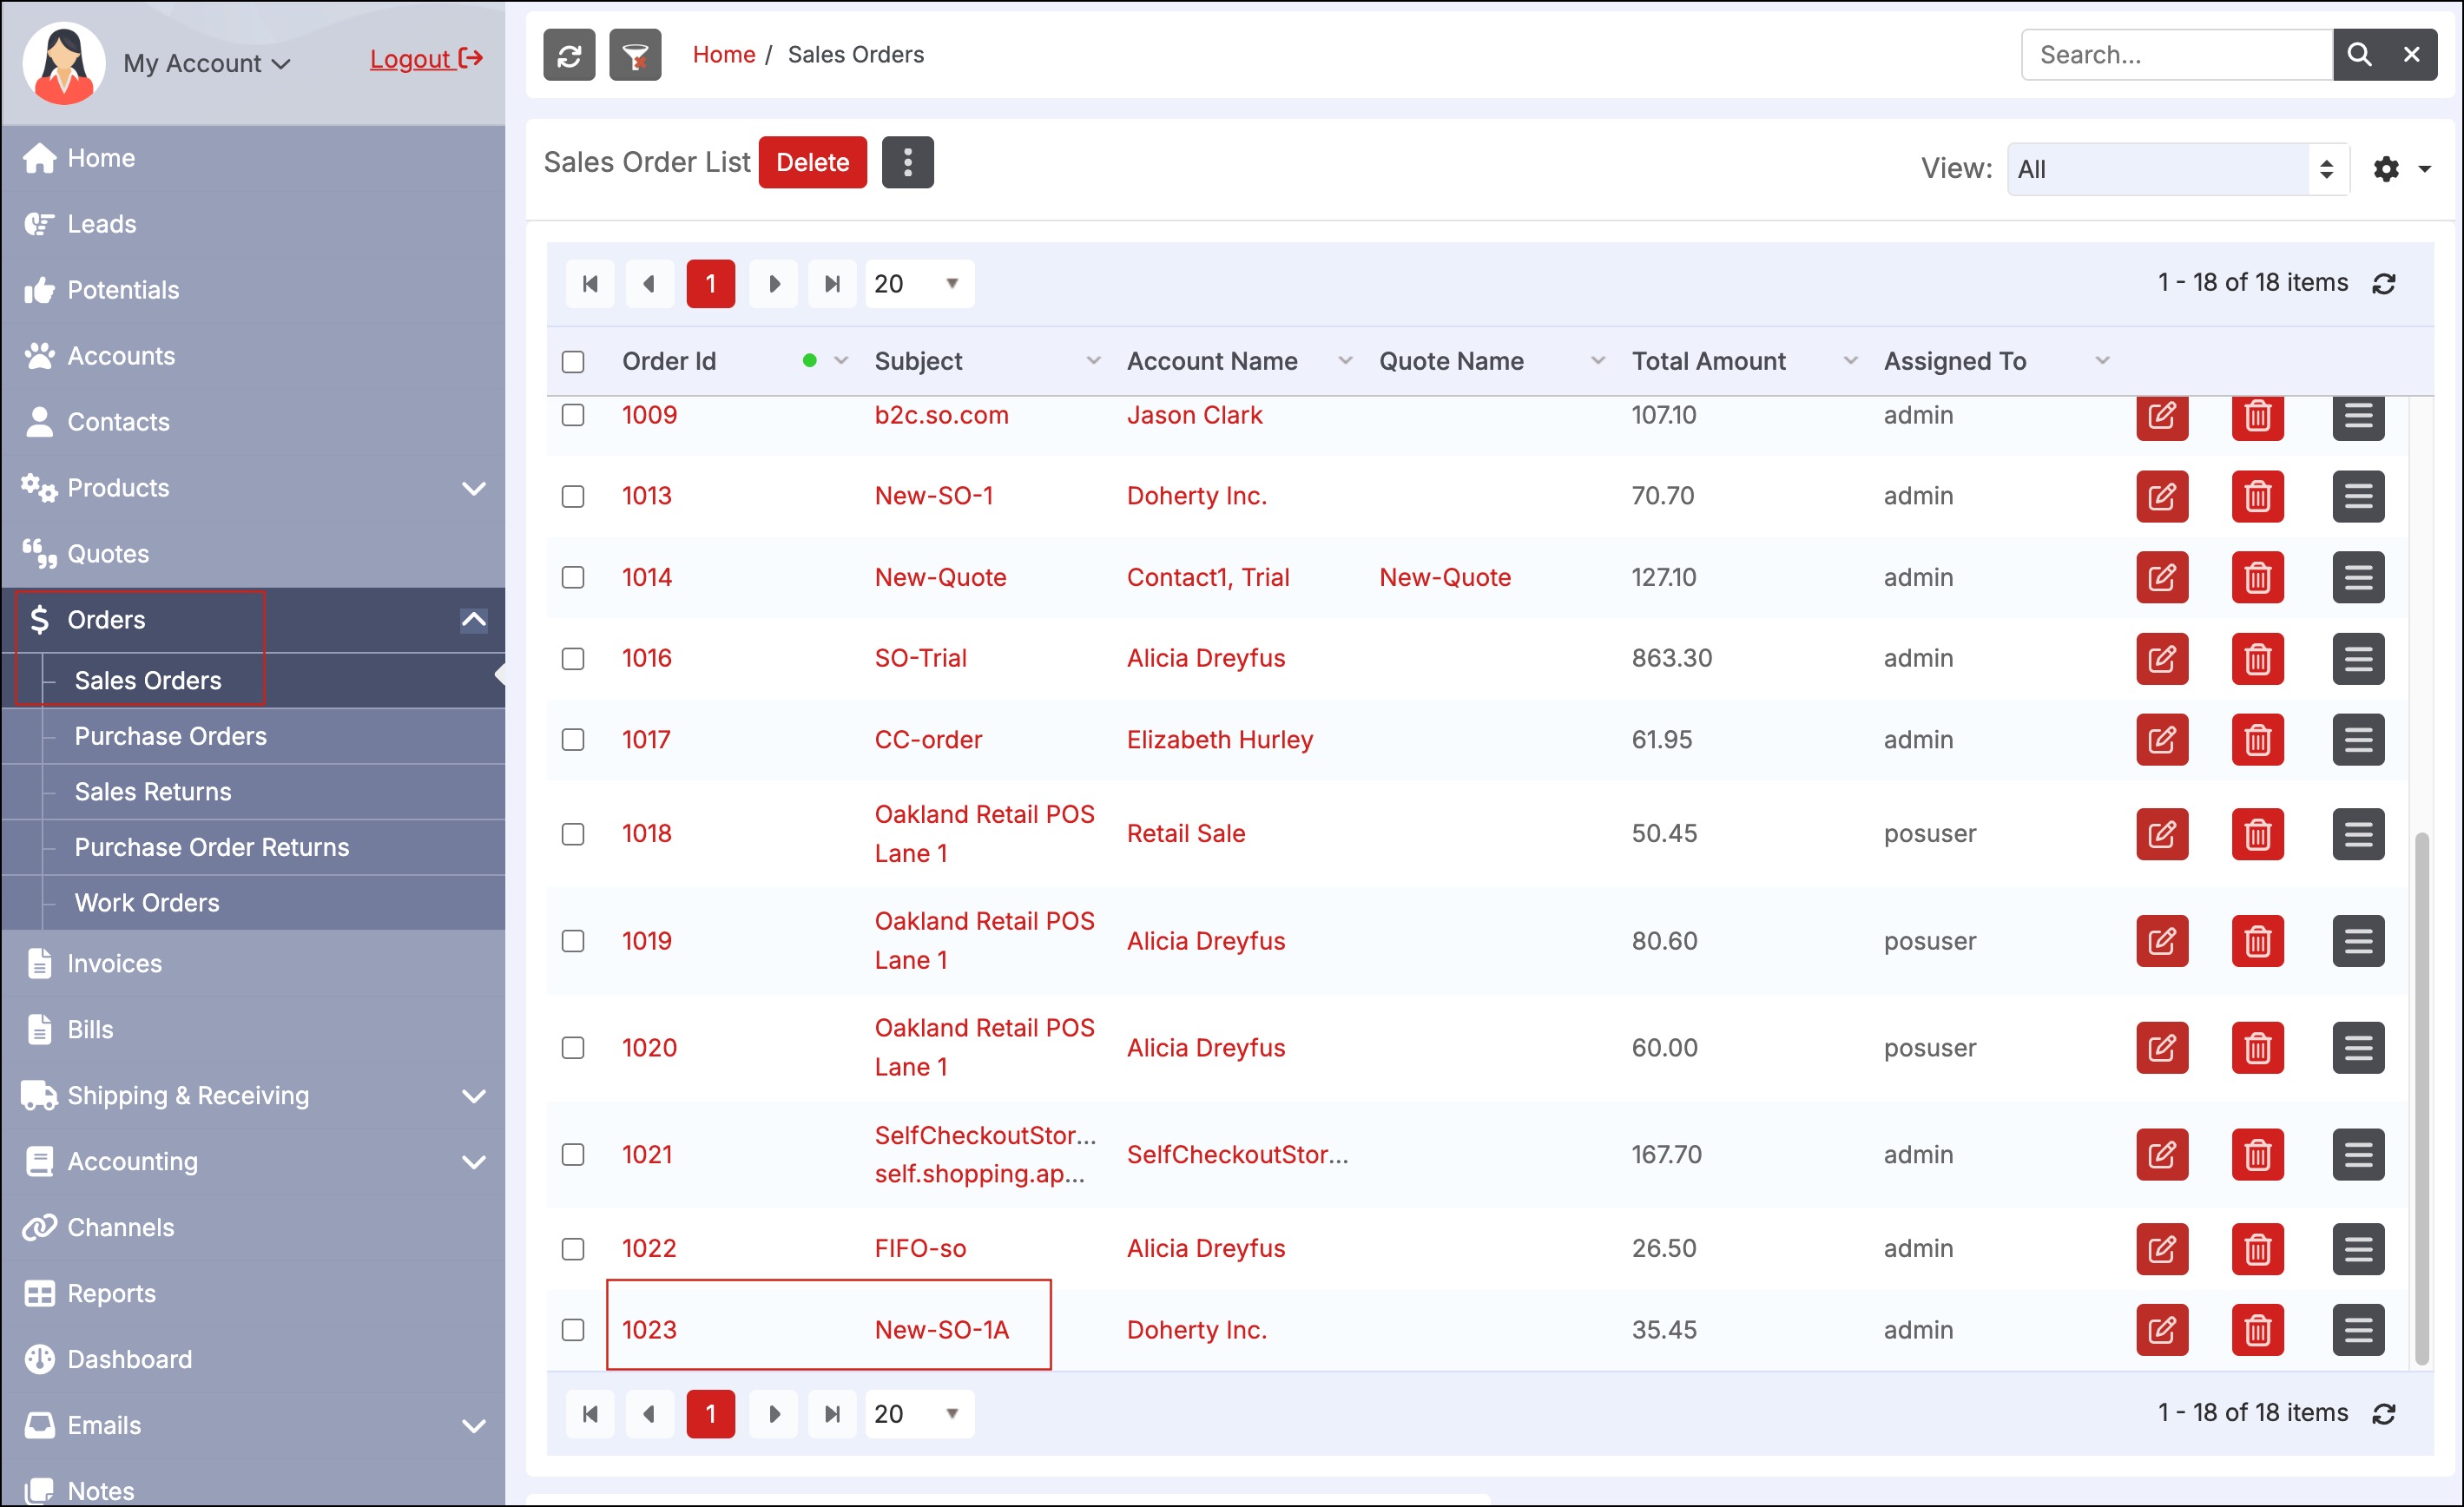The height and width of the screenshot is (1507, 2464).
Task: Delete order 1023 with trash icon
Action: (x=2257, y=1330)
